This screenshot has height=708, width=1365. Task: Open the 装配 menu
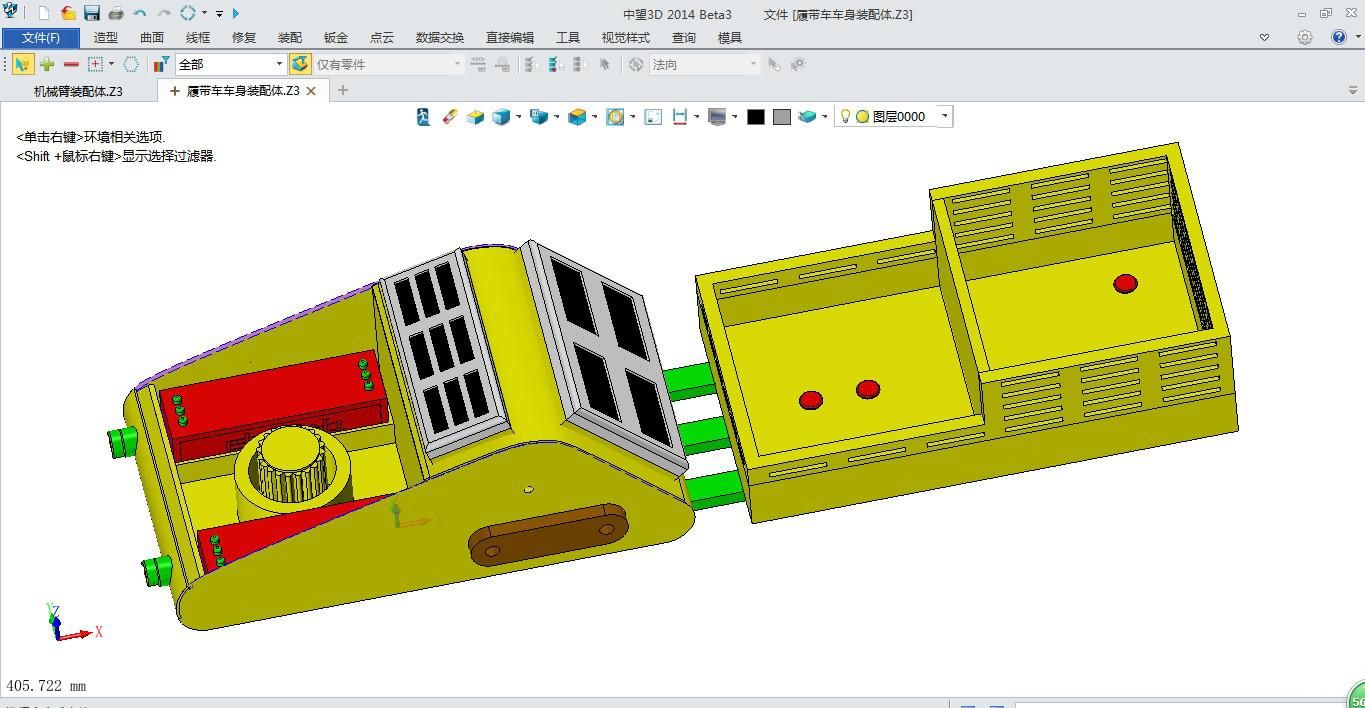point(289,37)
